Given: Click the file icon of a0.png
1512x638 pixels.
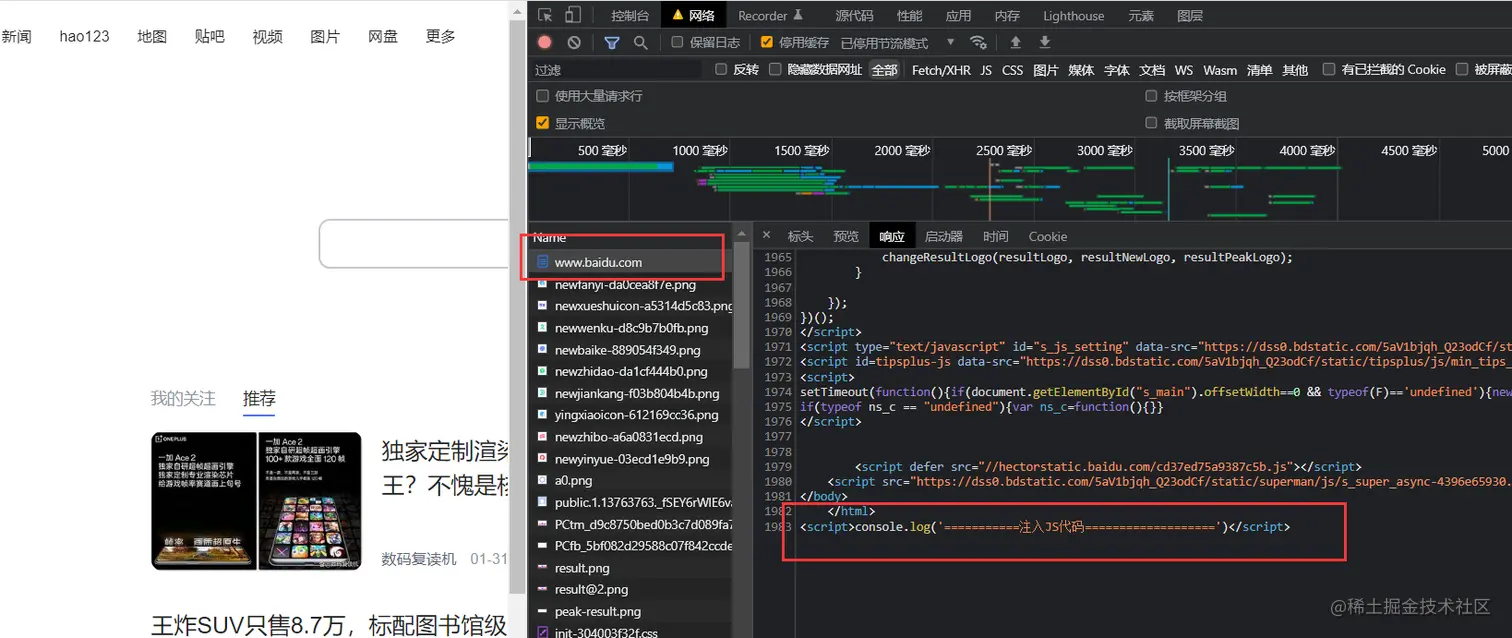Looking at the screenshot, I should 542,480.
